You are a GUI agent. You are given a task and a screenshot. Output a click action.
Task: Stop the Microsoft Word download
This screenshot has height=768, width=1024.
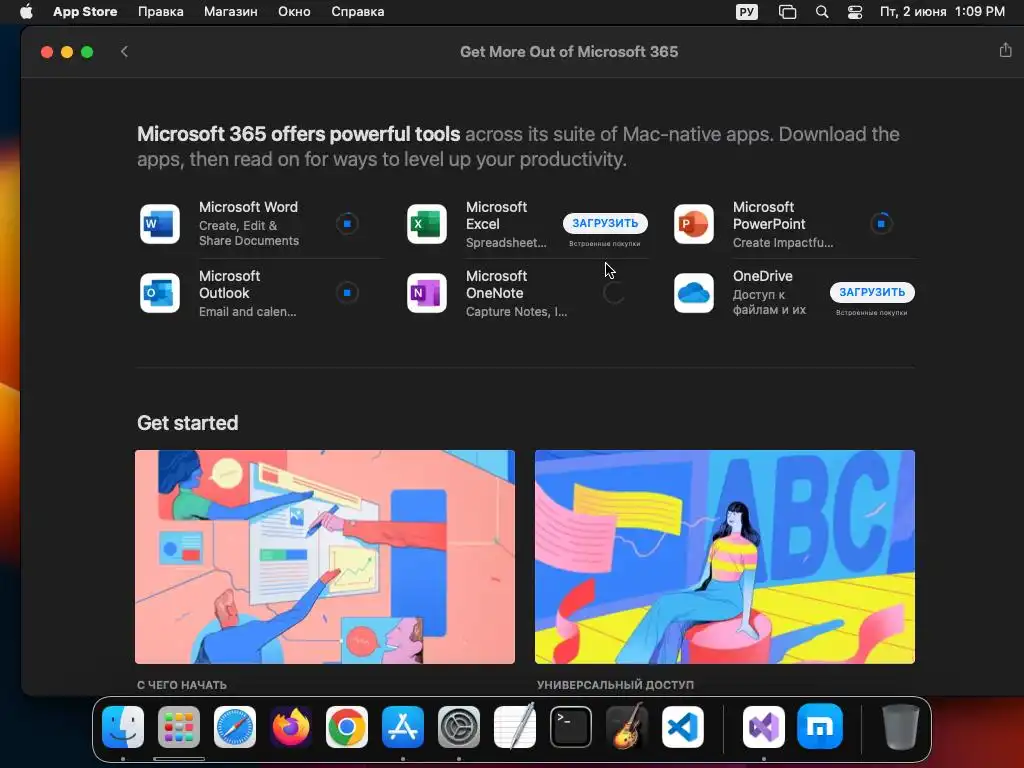347,224
